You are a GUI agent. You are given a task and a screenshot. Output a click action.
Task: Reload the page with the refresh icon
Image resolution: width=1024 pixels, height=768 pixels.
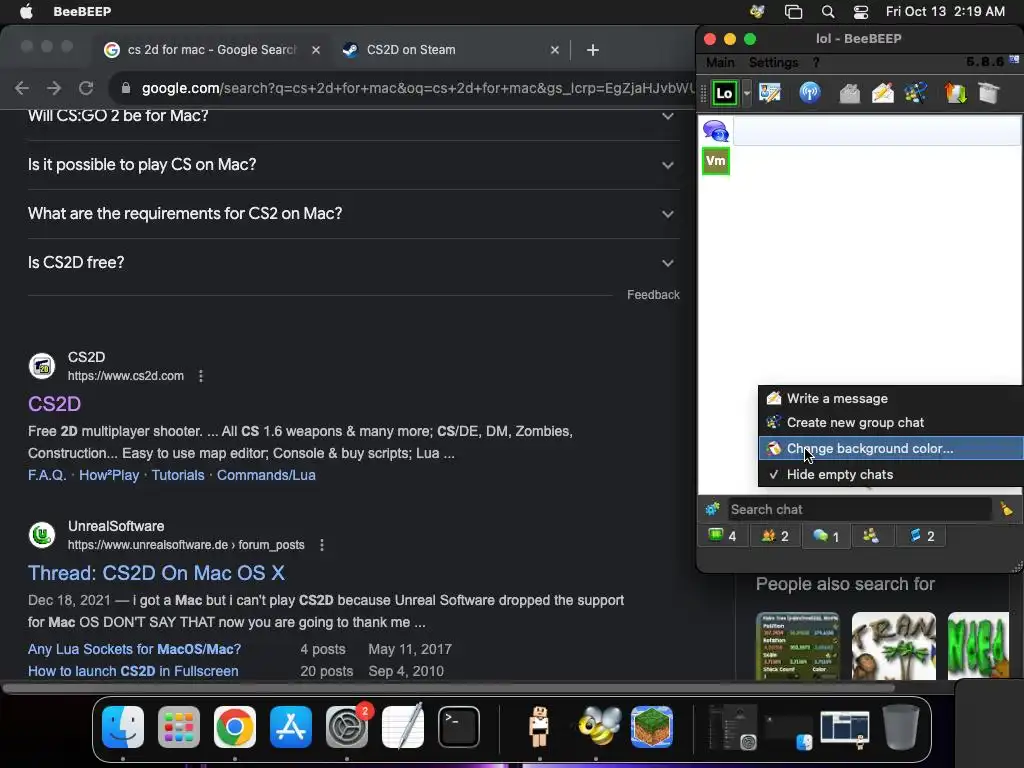(x=86, y=88)
